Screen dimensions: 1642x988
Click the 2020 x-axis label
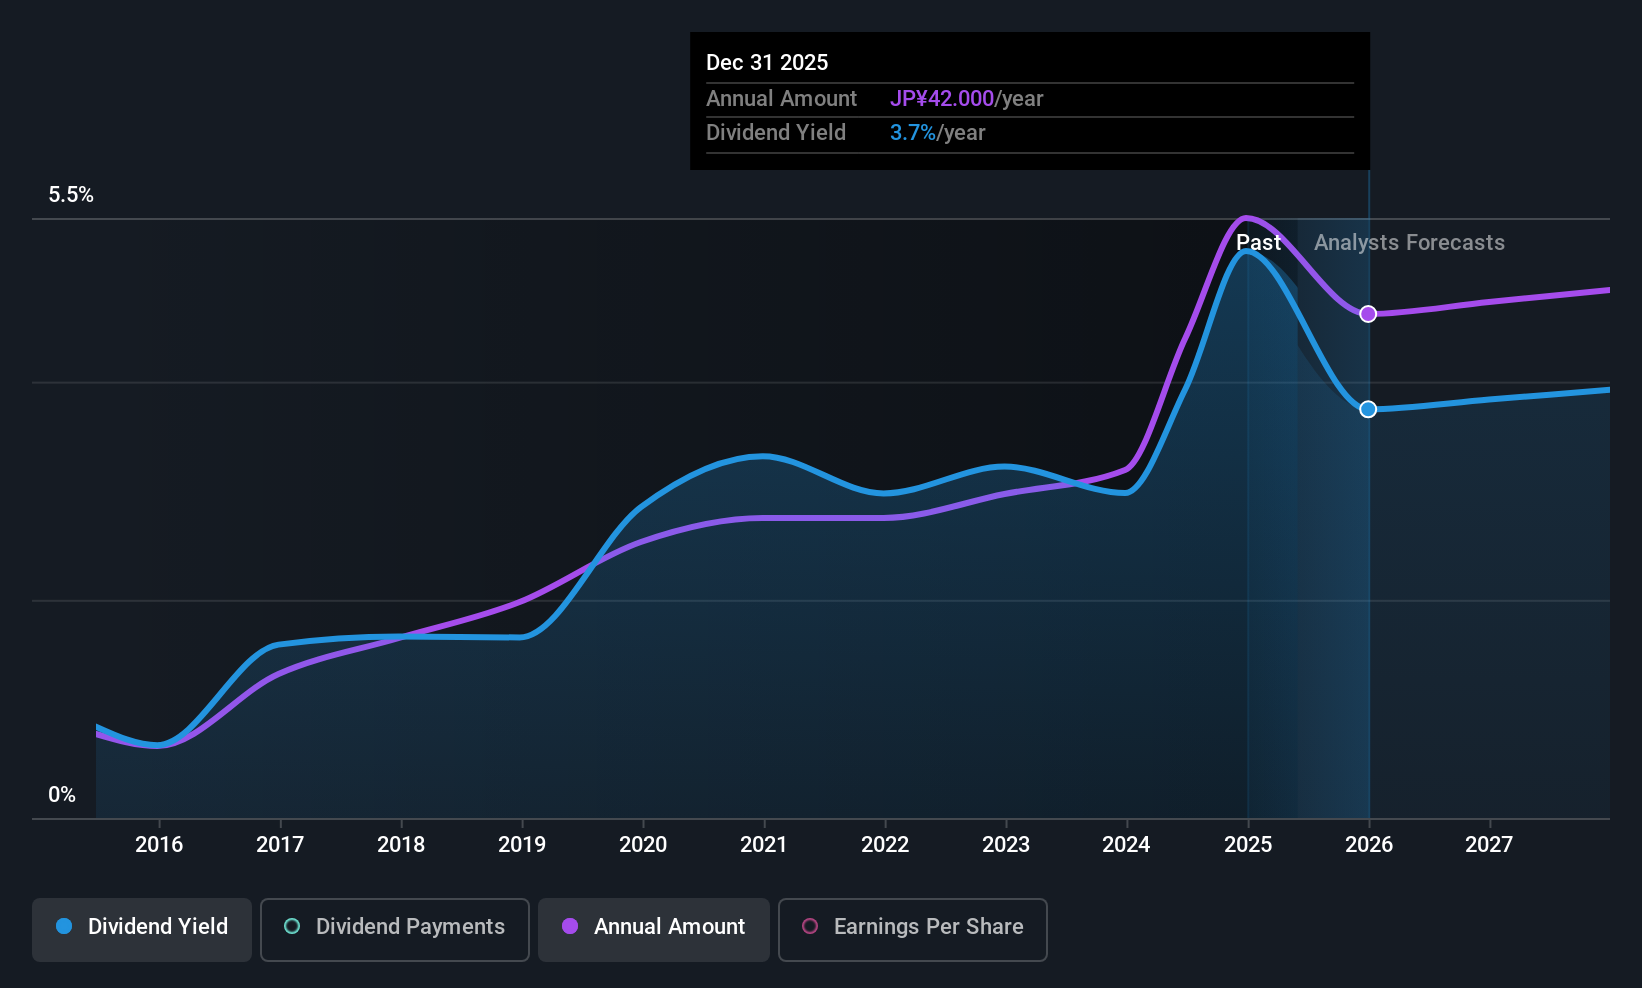coord(643,845)
